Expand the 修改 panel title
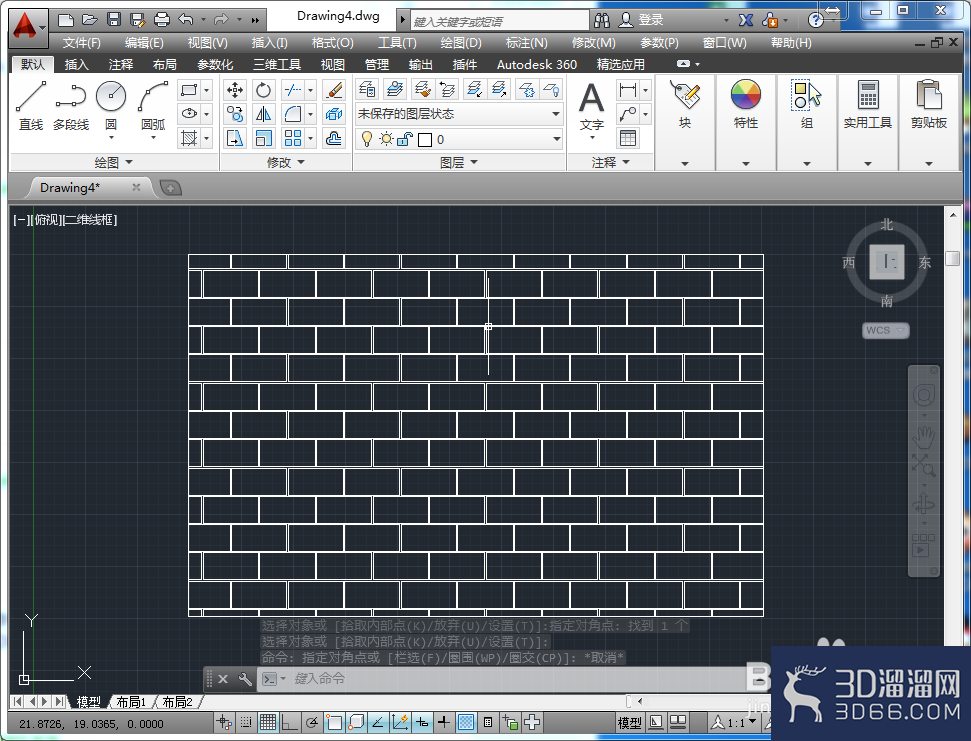 click(x=286, y=162)
